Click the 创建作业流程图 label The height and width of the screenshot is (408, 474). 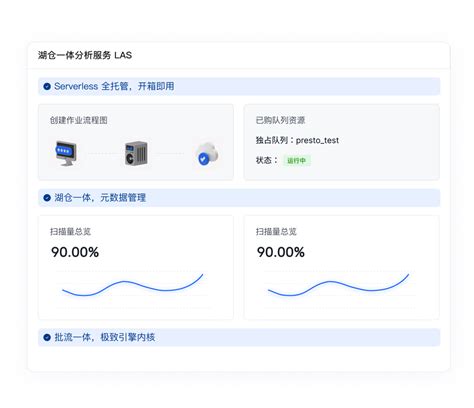tap(79, 120)
